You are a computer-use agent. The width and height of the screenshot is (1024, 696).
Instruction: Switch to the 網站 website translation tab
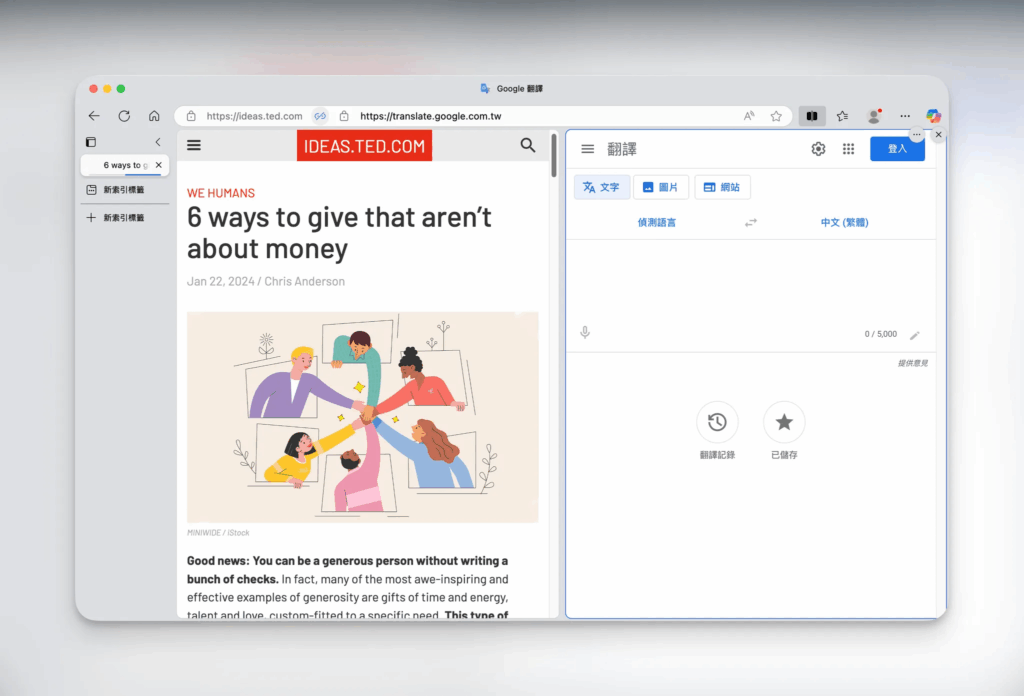(722, 187)
